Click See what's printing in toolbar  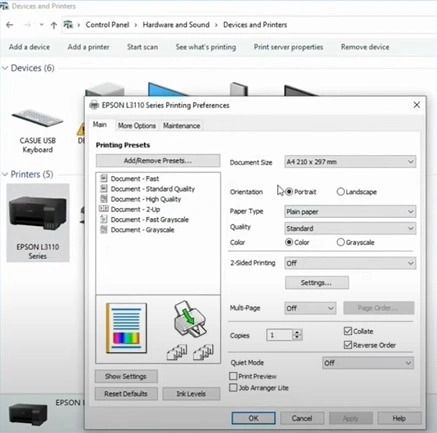[206, 47]
